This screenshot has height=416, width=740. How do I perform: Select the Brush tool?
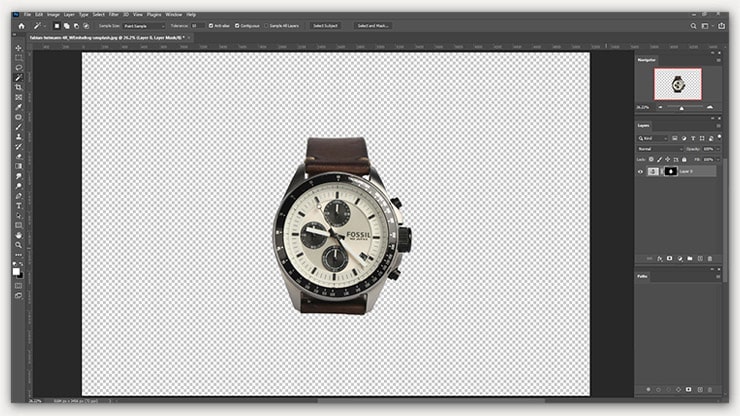pos(18,127)
